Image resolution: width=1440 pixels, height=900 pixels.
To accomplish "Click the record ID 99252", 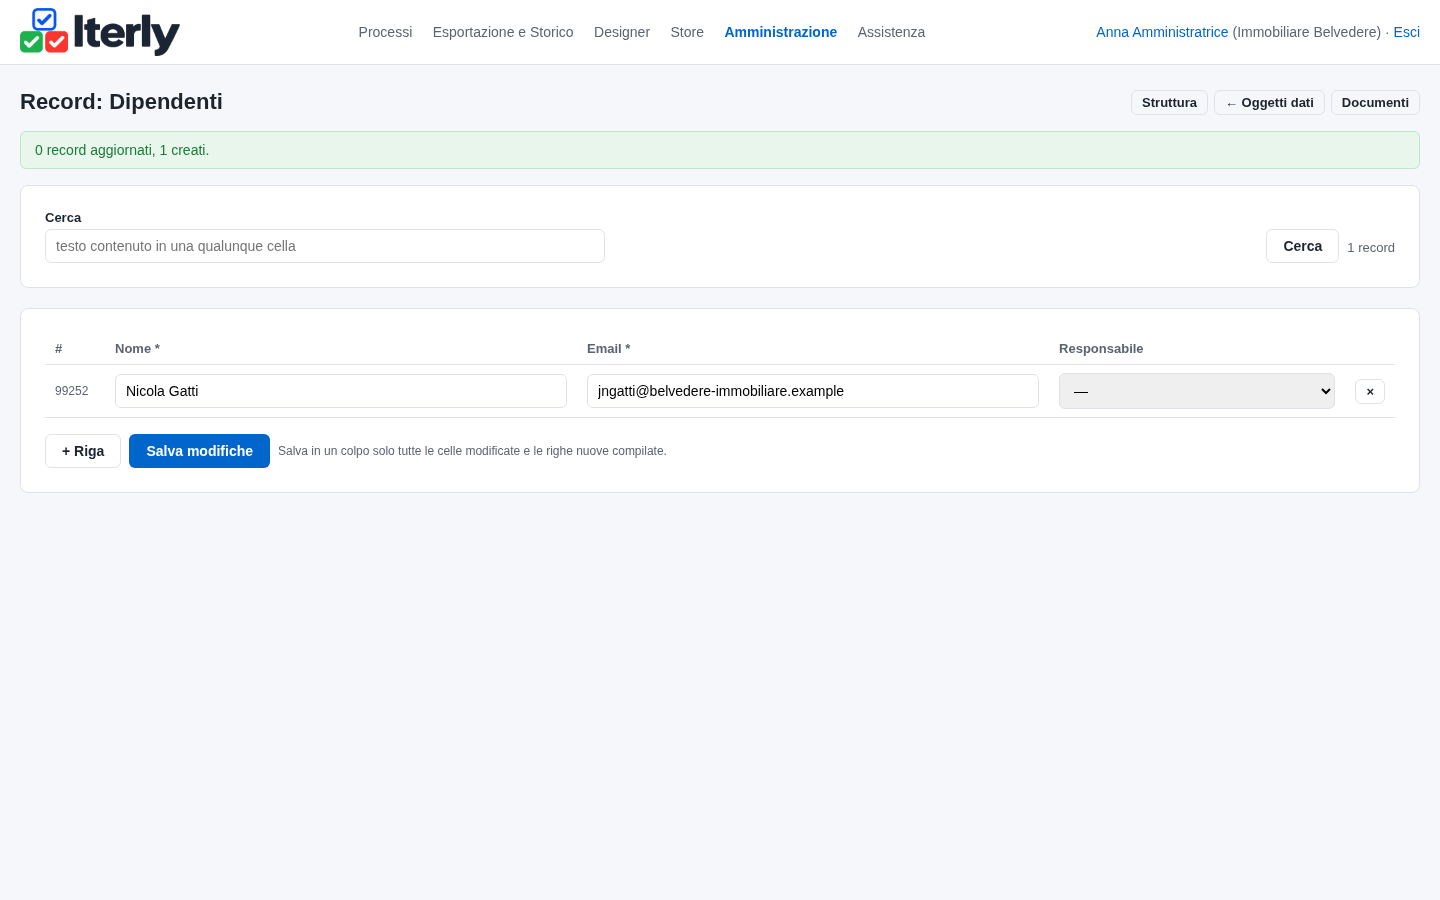I will (x=72, y=391).
